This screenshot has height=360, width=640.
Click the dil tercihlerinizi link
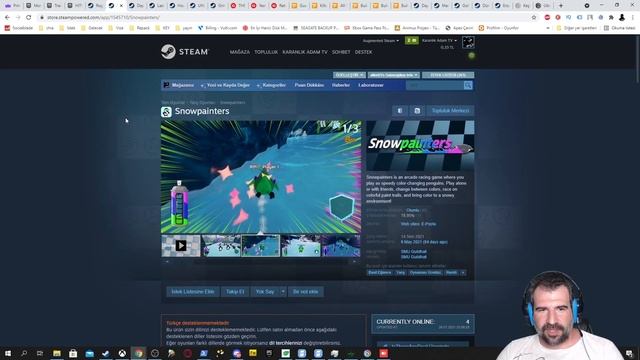286,343
